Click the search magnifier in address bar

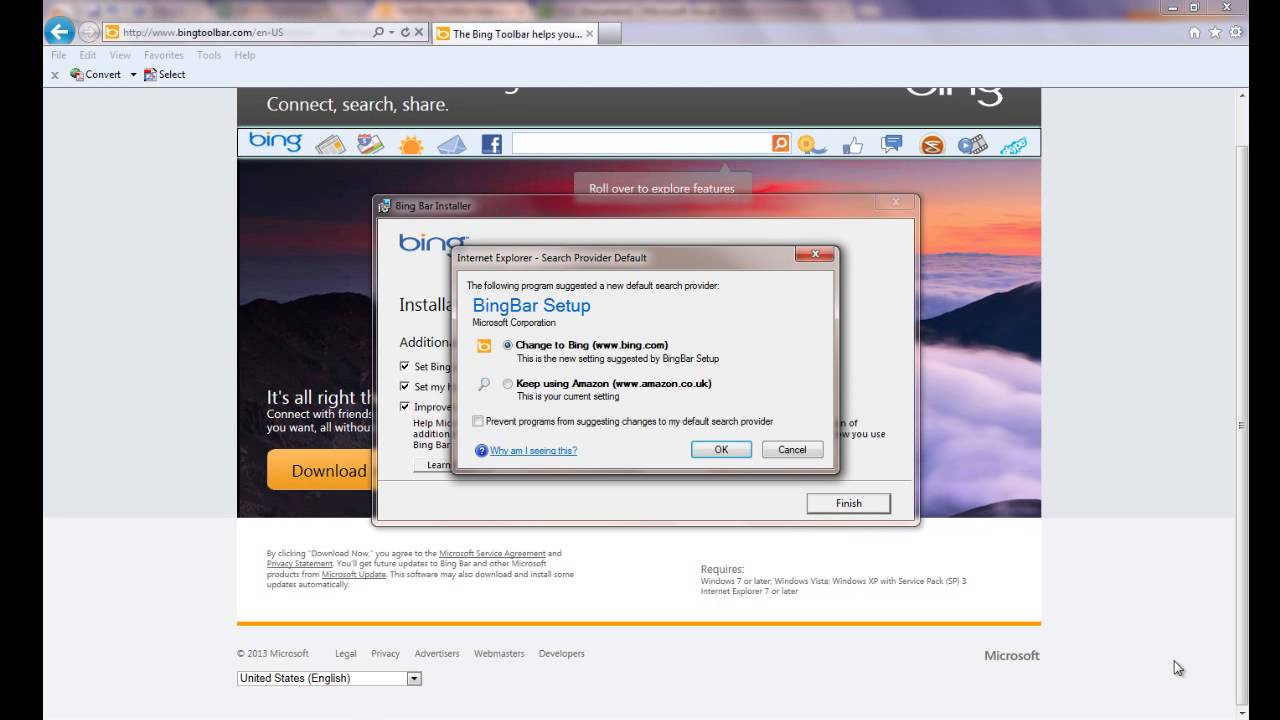point(379,32)
